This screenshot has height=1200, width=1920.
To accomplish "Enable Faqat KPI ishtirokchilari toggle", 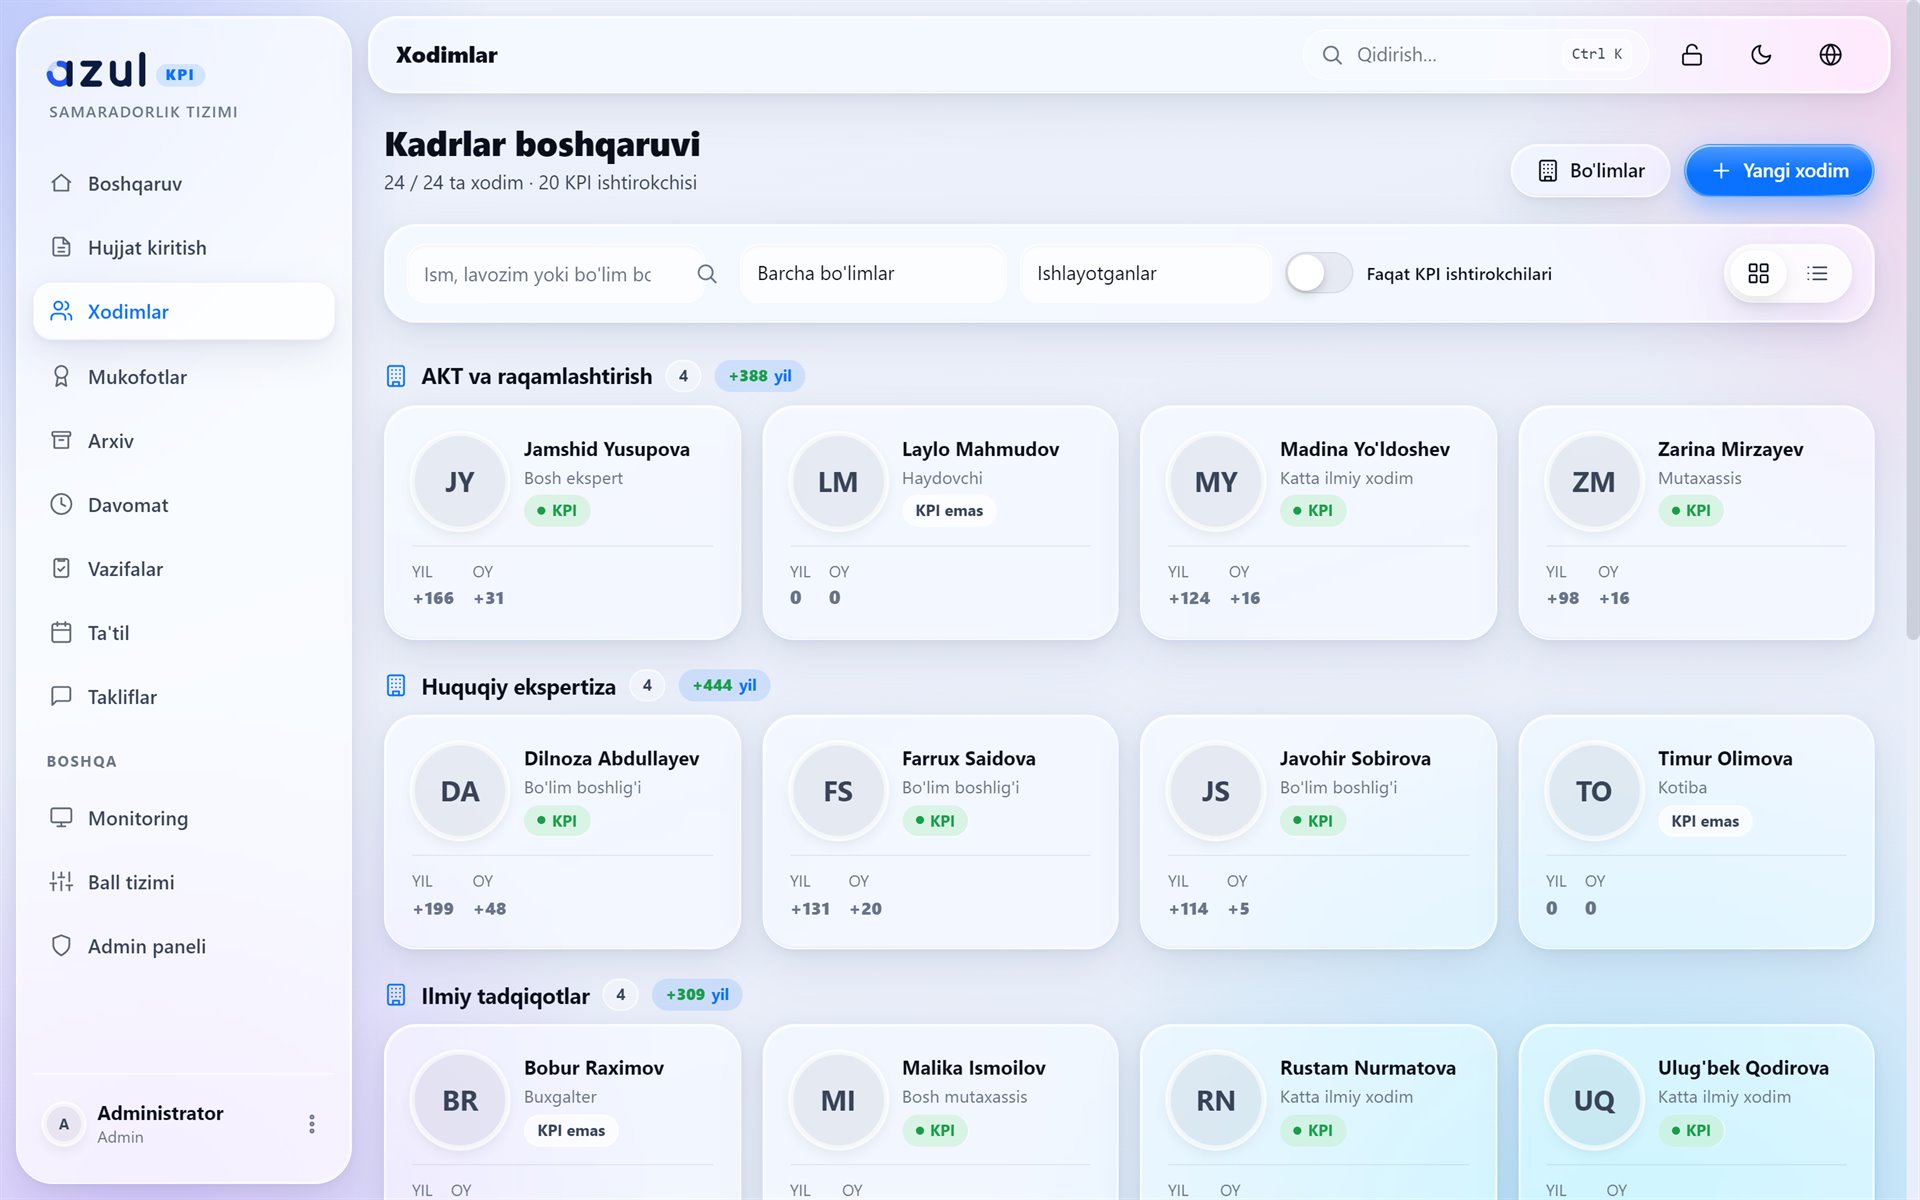I will pos(1318,273).
